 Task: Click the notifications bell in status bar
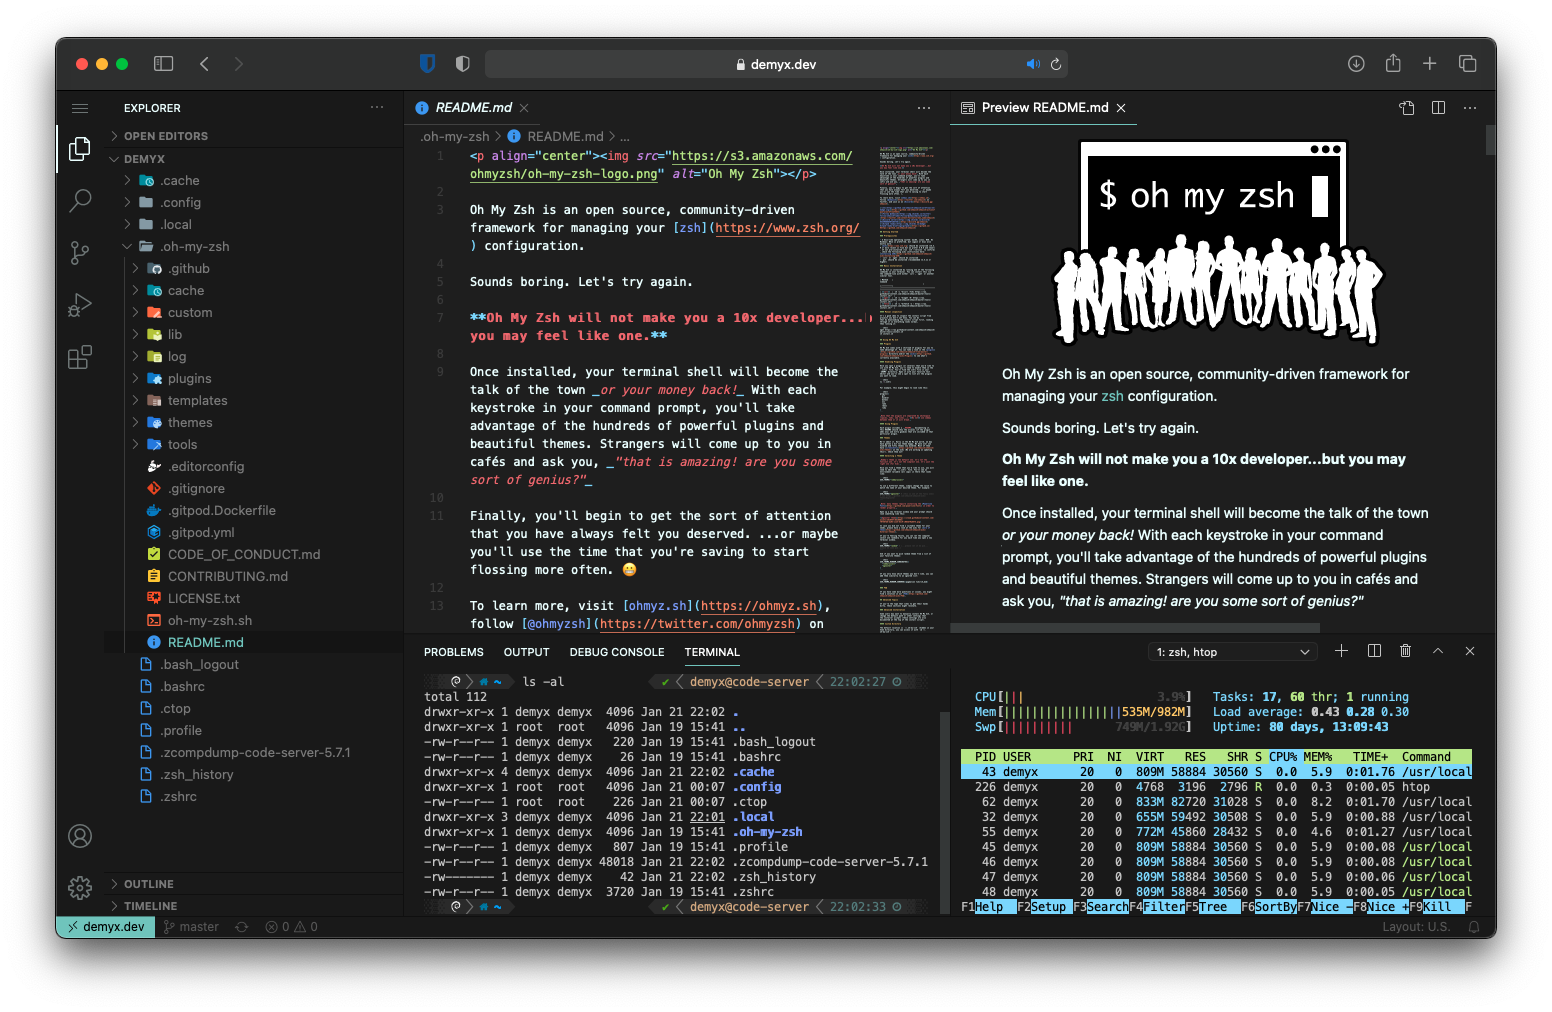pyautogui.click(x=1474, y=927)
